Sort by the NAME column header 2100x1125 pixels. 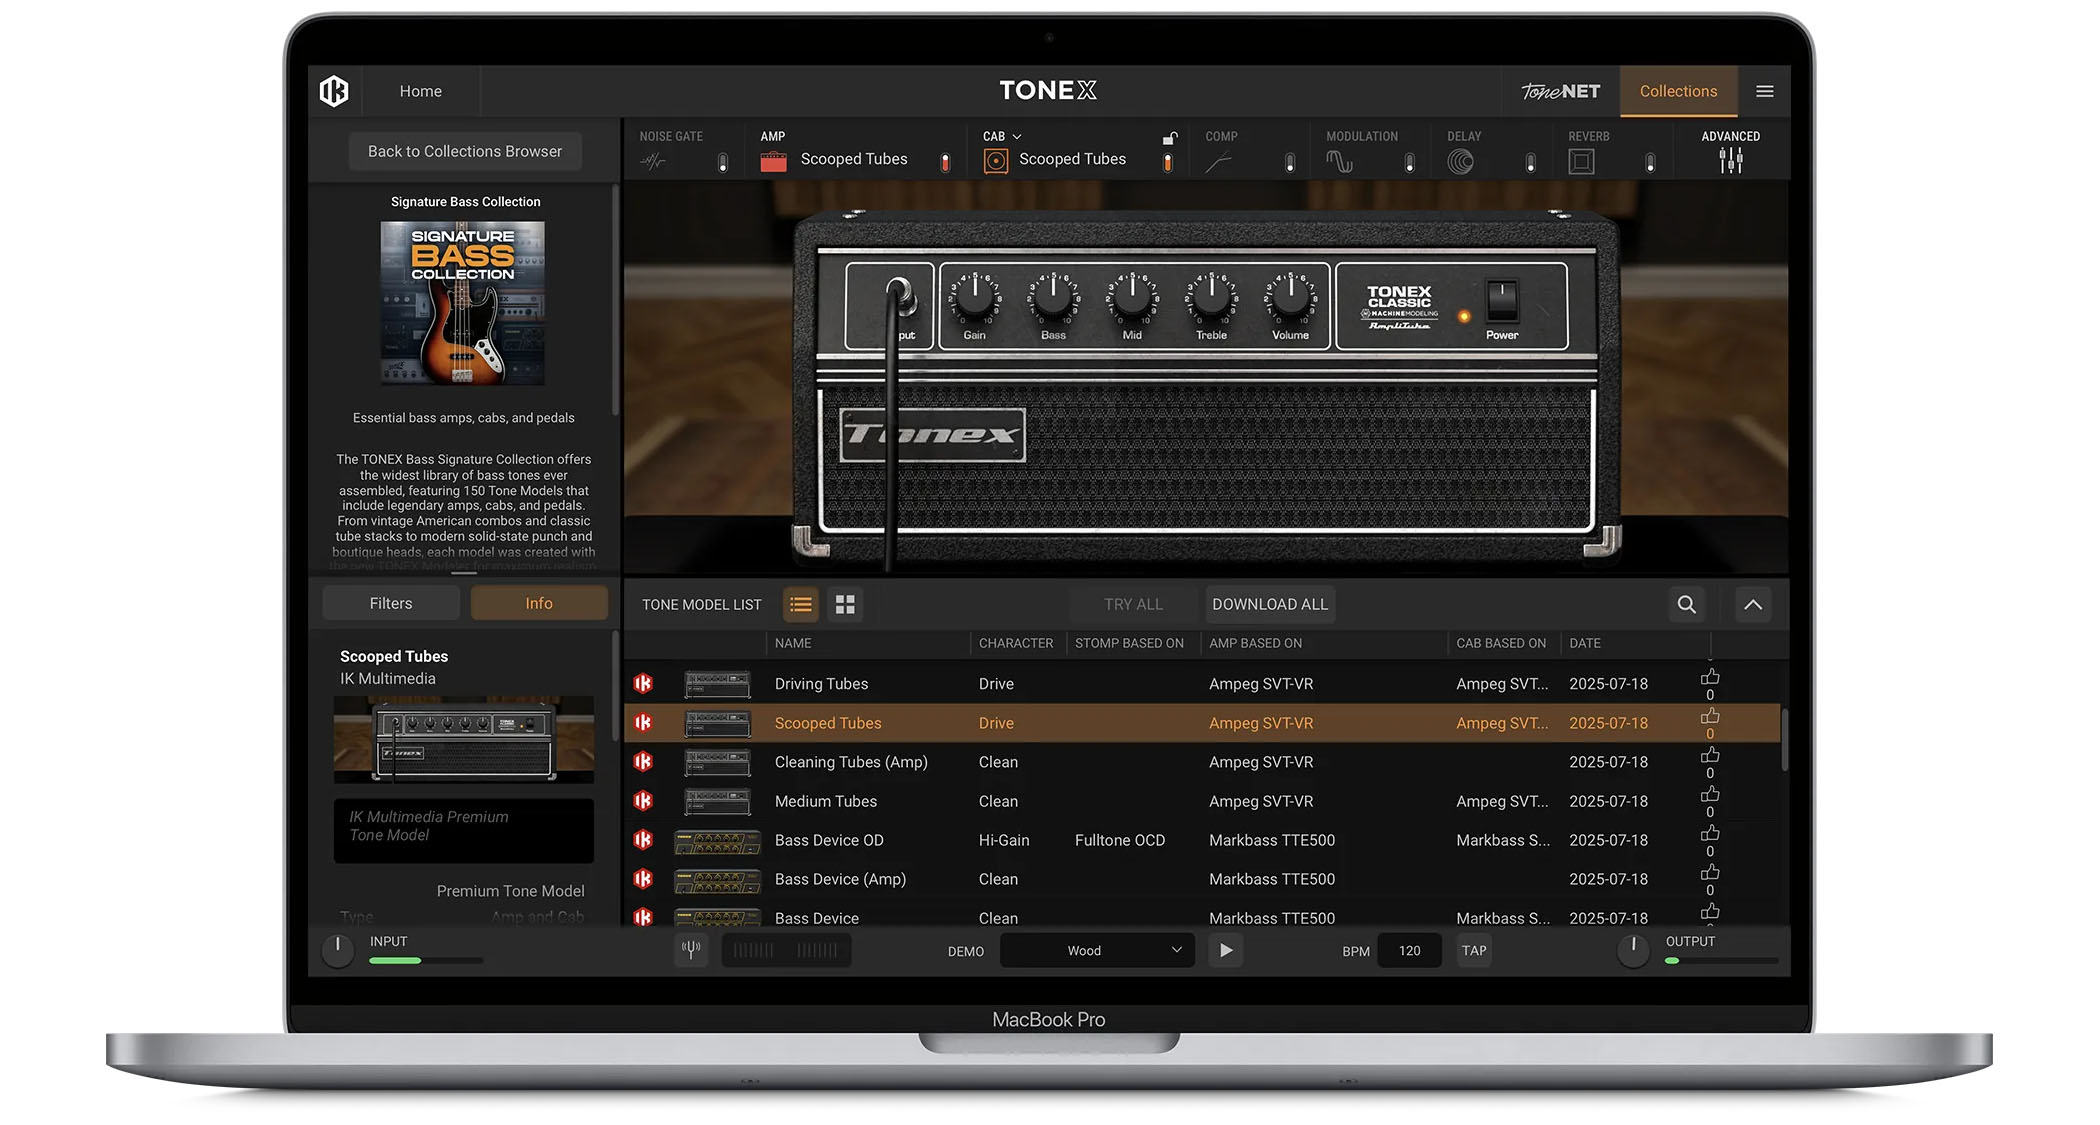pos(793,643)
